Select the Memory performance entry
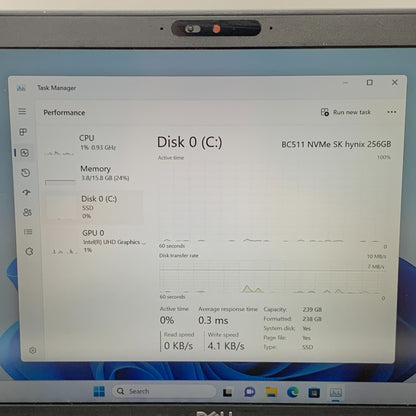This screenshot has width=416, height=416. point(94,174)
